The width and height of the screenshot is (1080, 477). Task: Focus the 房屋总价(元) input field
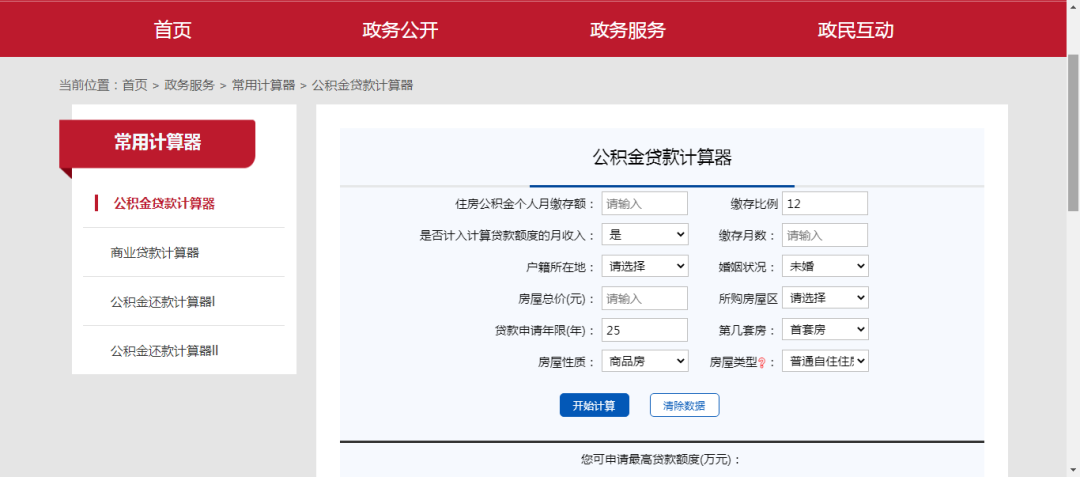[x=645, y=298]
